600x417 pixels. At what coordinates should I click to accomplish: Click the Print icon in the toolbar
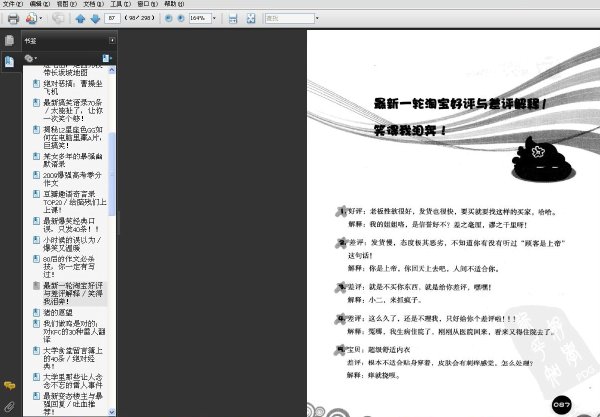tap(13, 18)
